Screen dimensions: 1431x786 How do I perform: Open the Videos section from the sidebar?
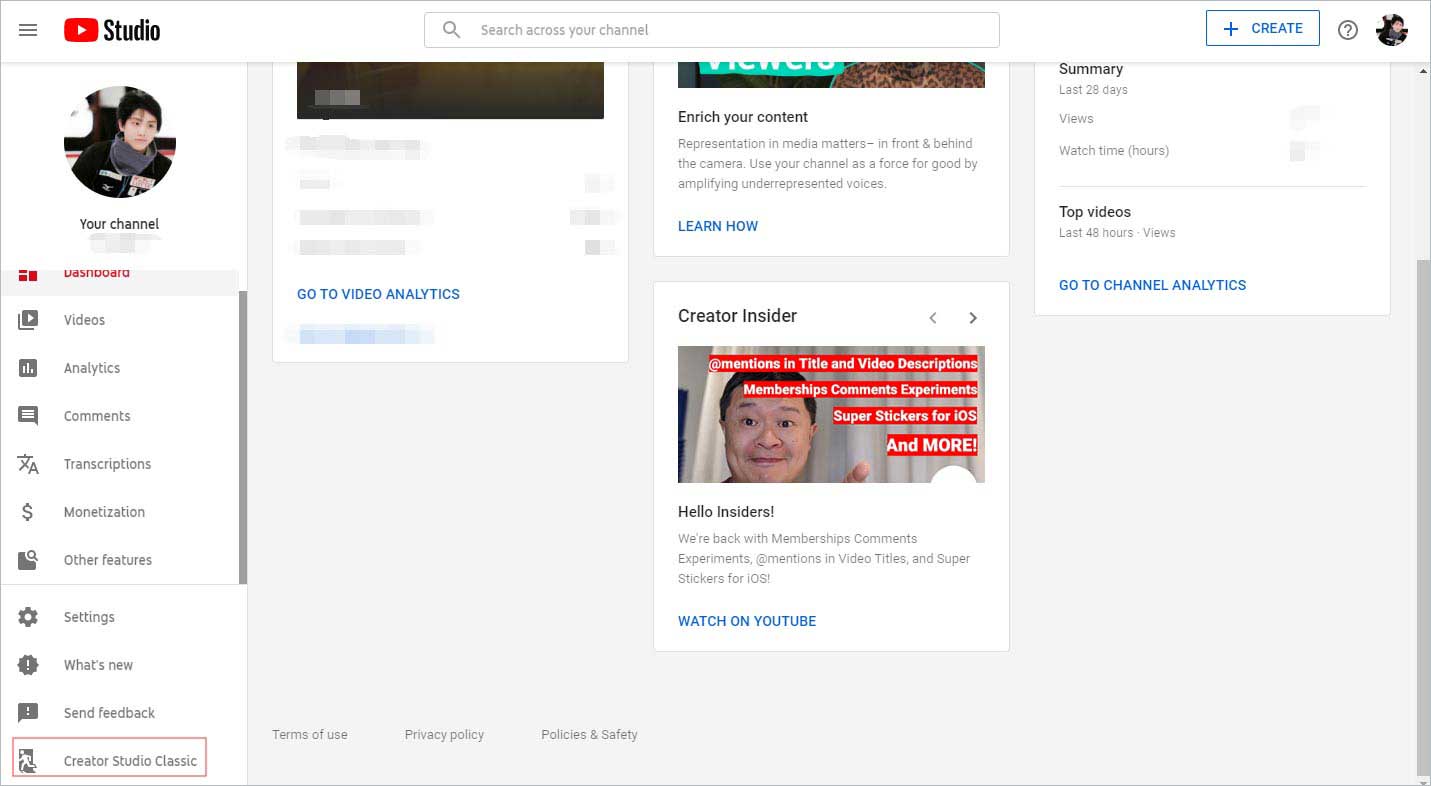pos(84,320)
